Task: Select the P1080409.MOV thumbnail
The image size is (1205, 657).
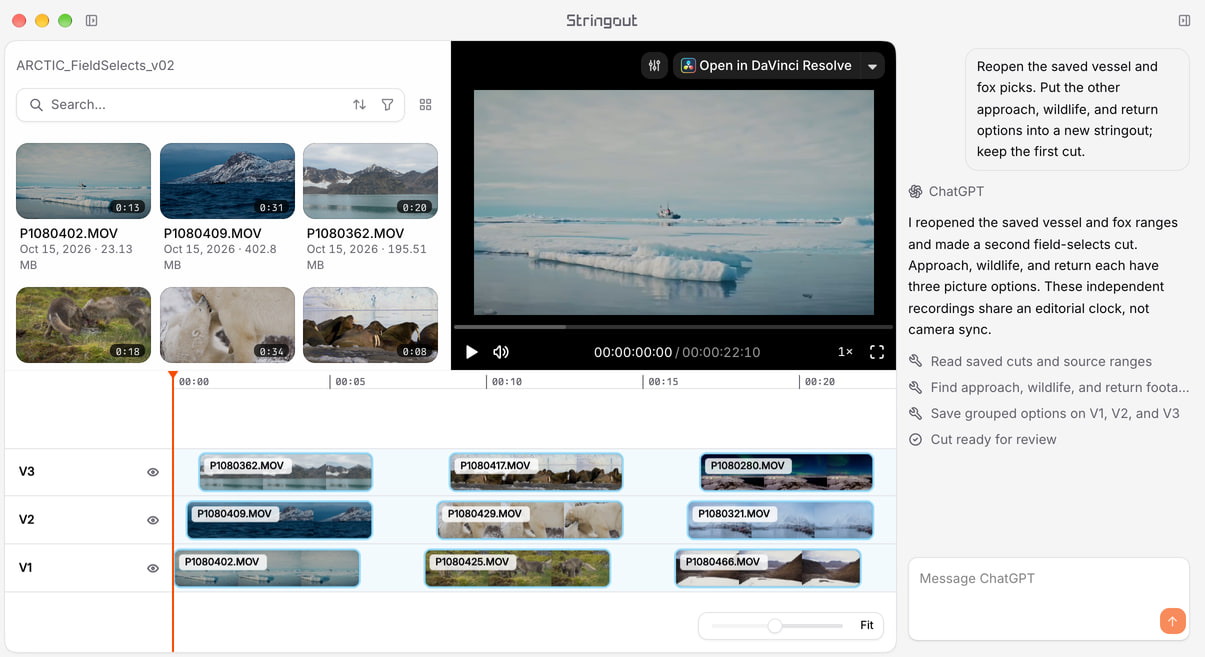Action: point(227,181)
